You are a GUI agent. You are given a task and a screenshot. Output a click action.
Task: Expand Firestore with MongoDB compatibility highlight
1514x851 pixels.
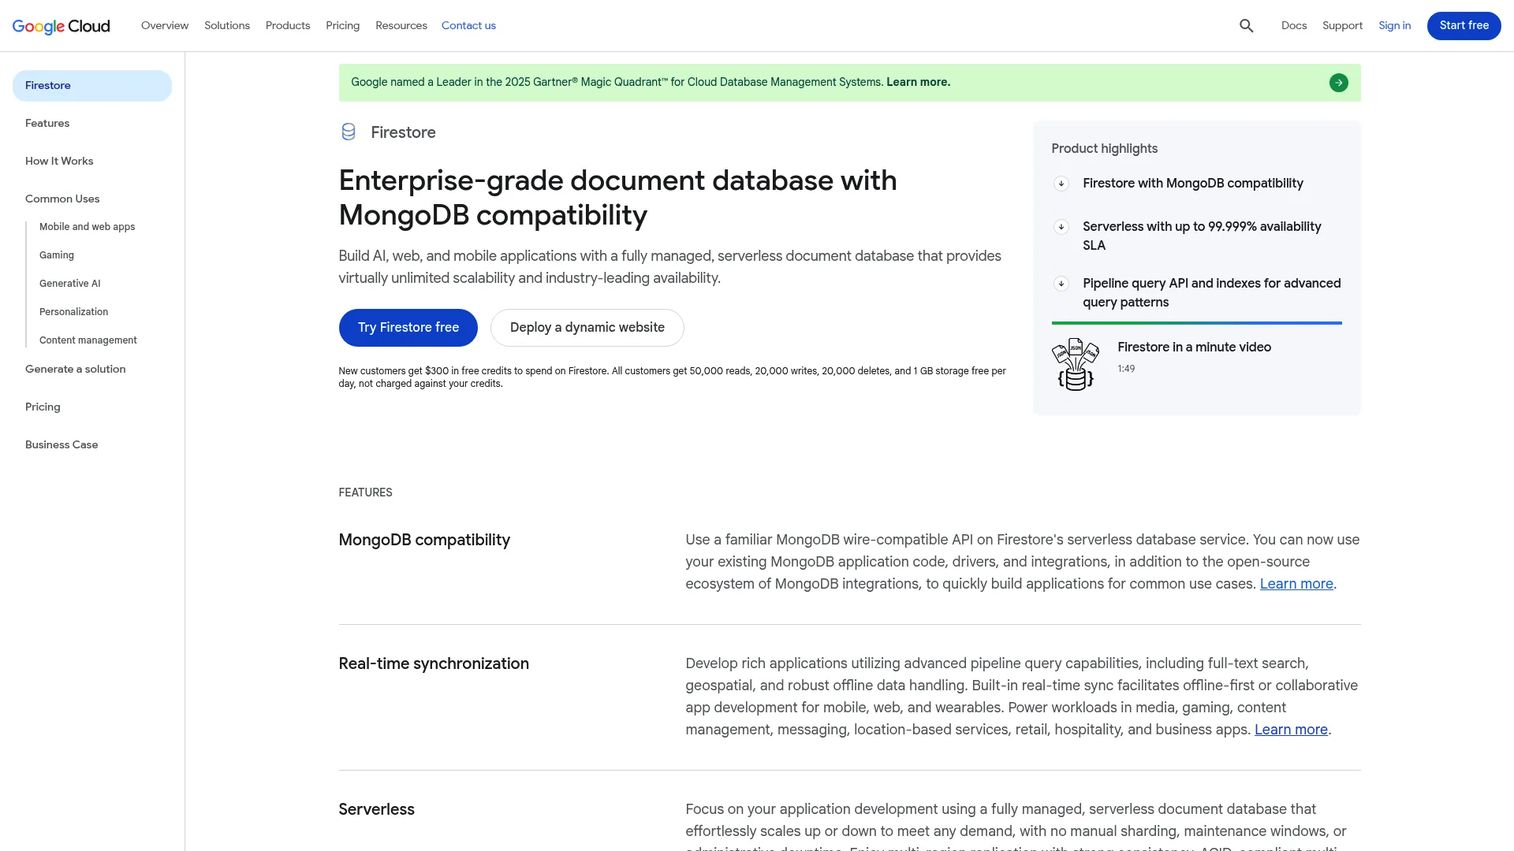coord(1061,184)
